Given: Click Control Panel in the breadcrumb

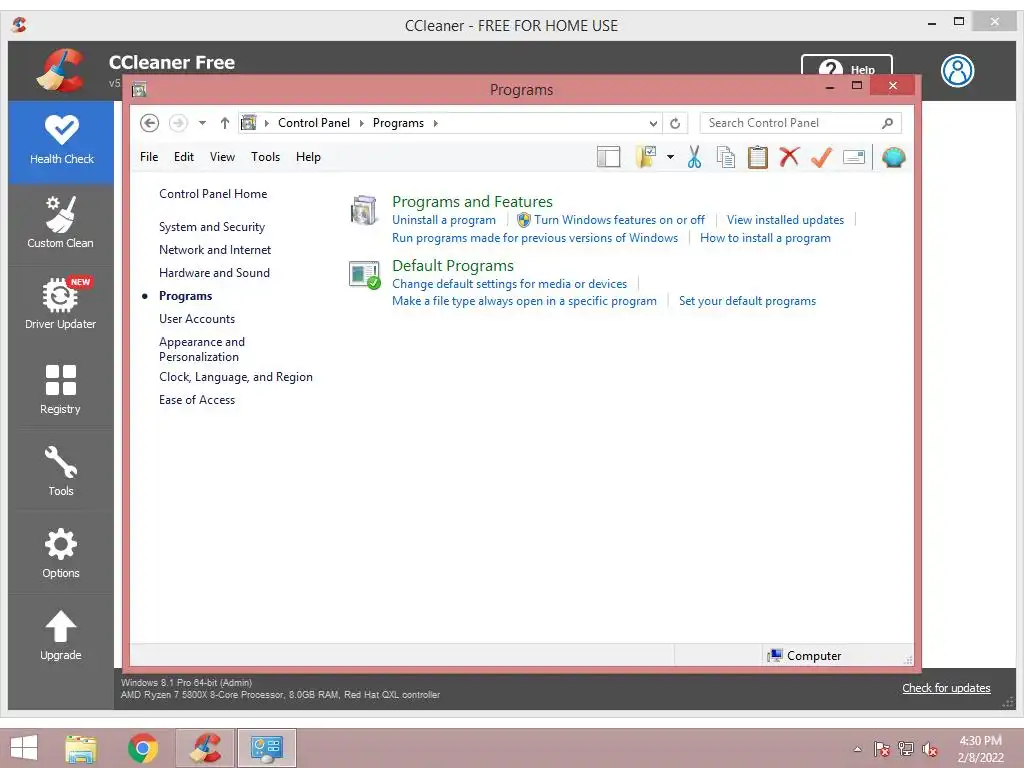Looking at the screenshot, I should point(313,123).
